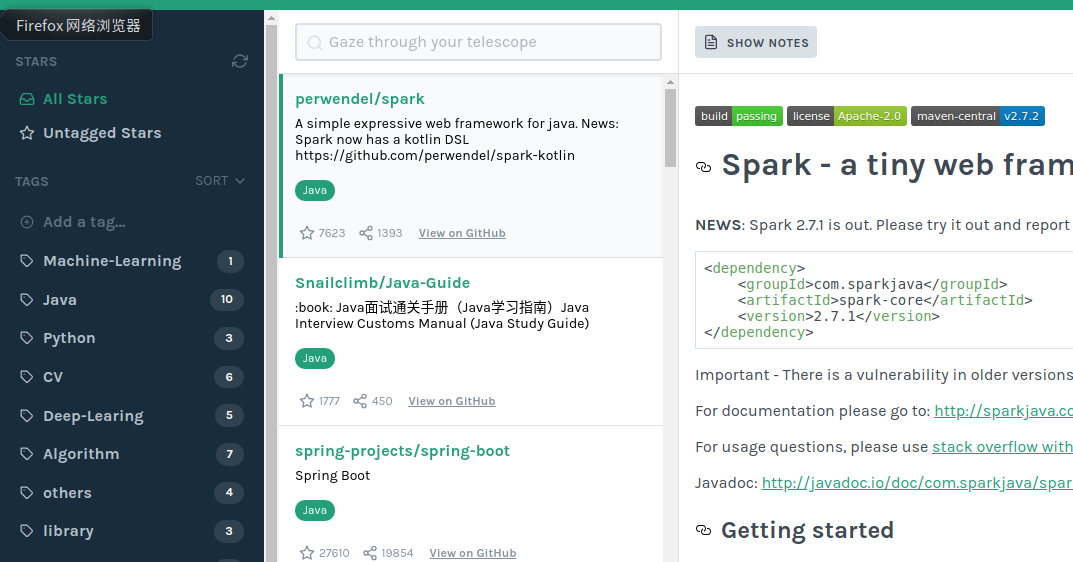Open the tags SORT dropdown
Viewport: 1073px width, 562px height.
220,181
